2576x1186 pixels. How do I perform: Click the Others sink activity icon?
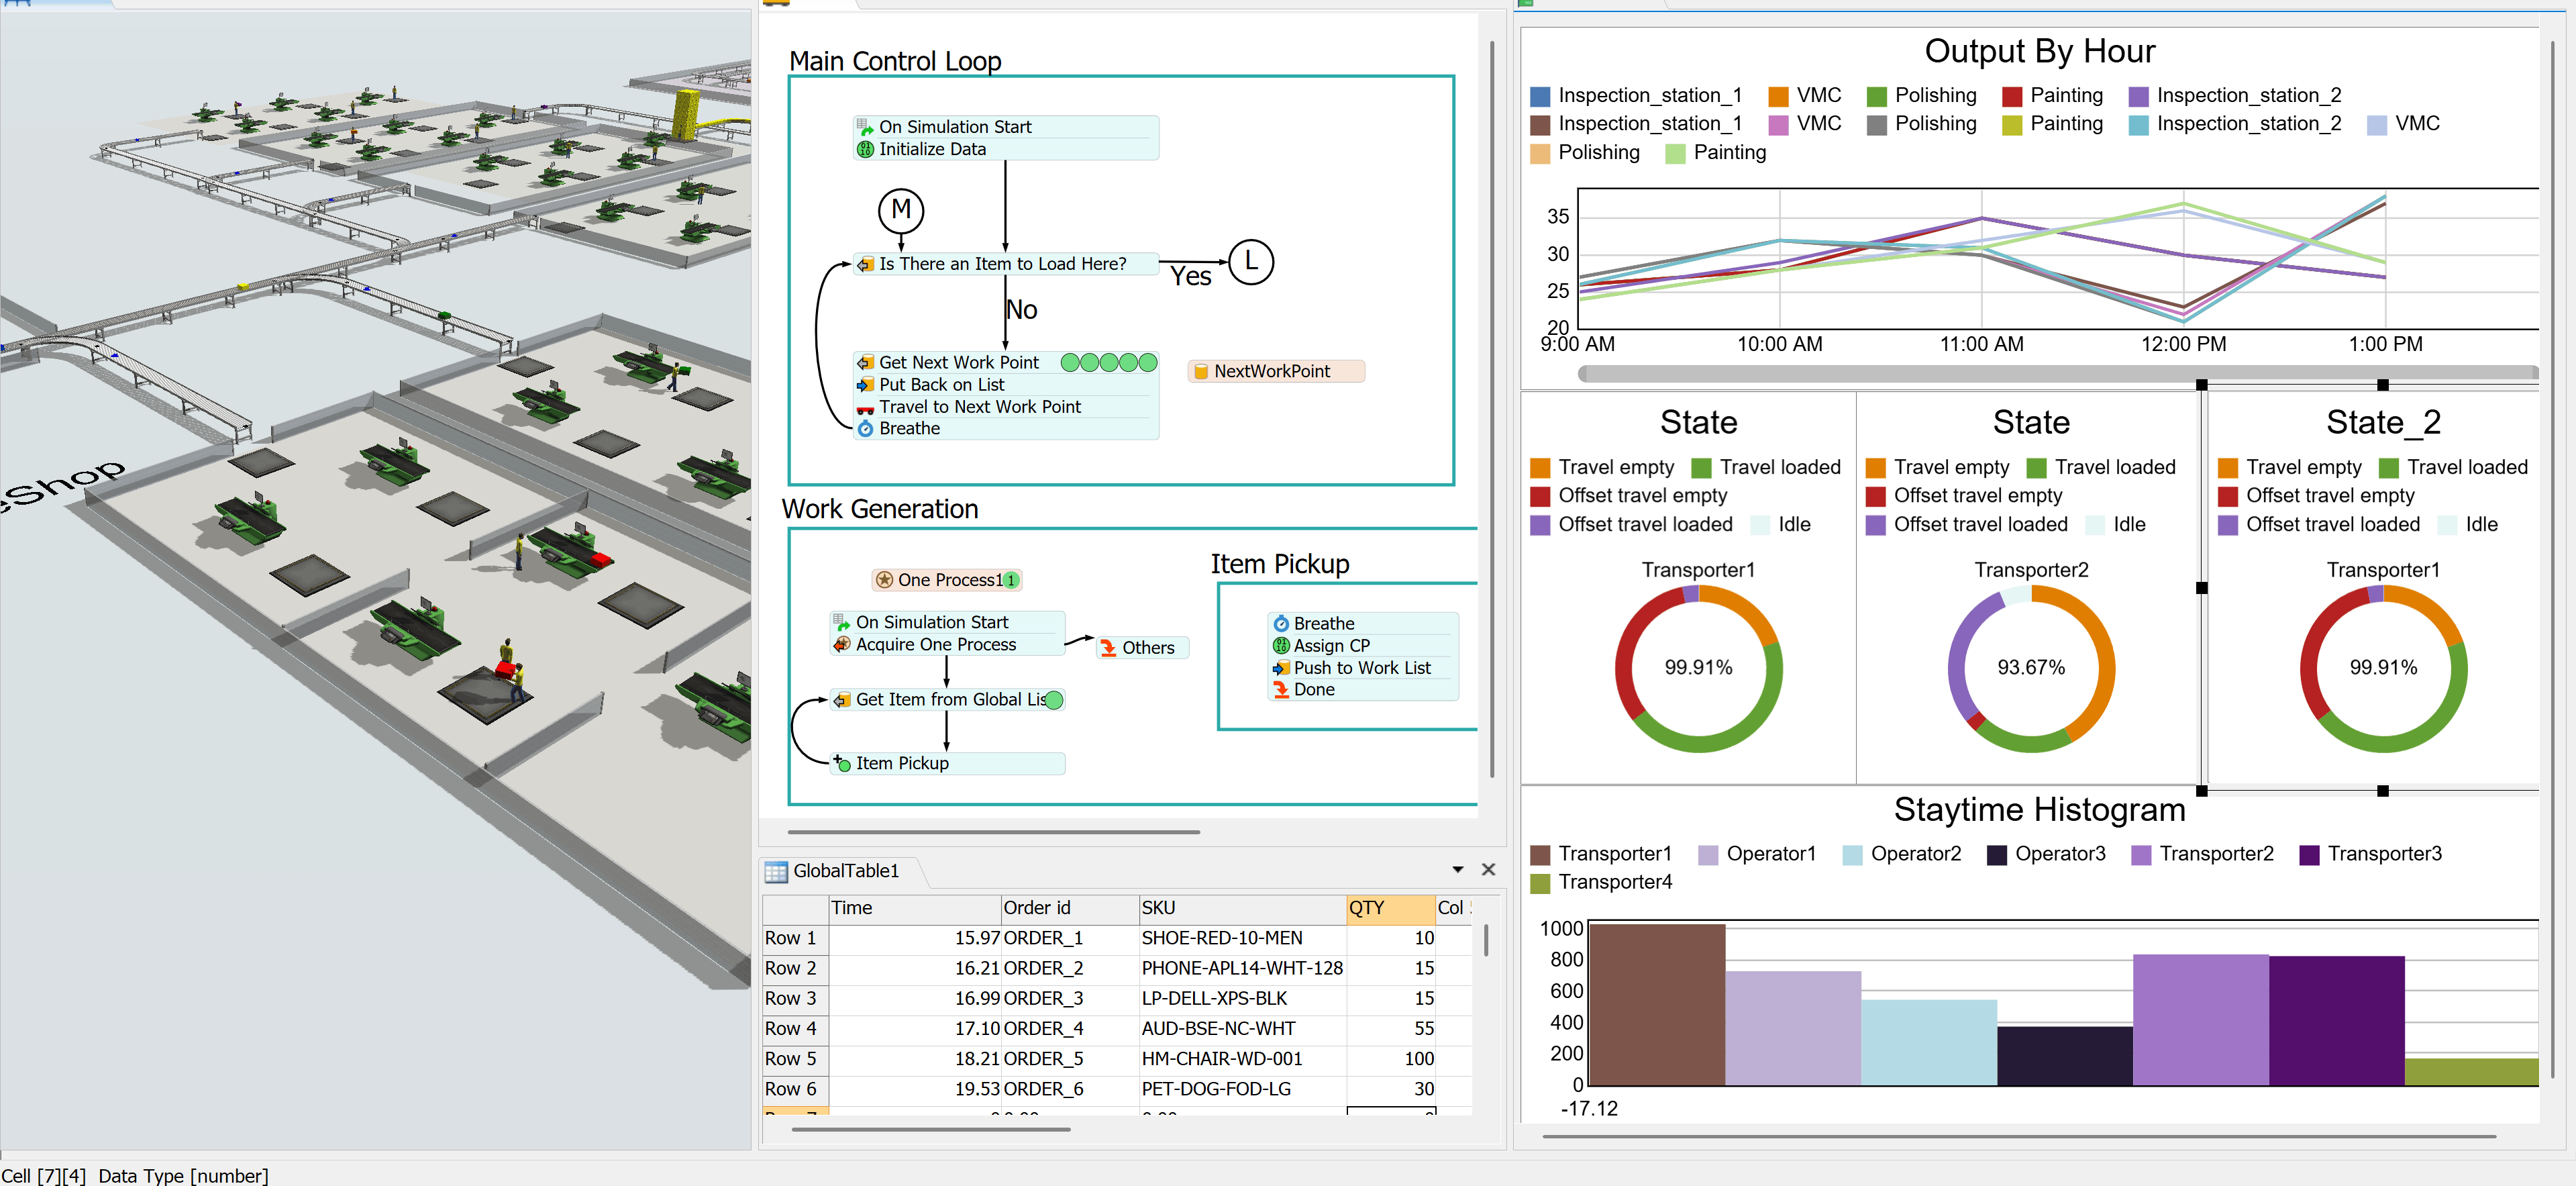pos(1108,648)
